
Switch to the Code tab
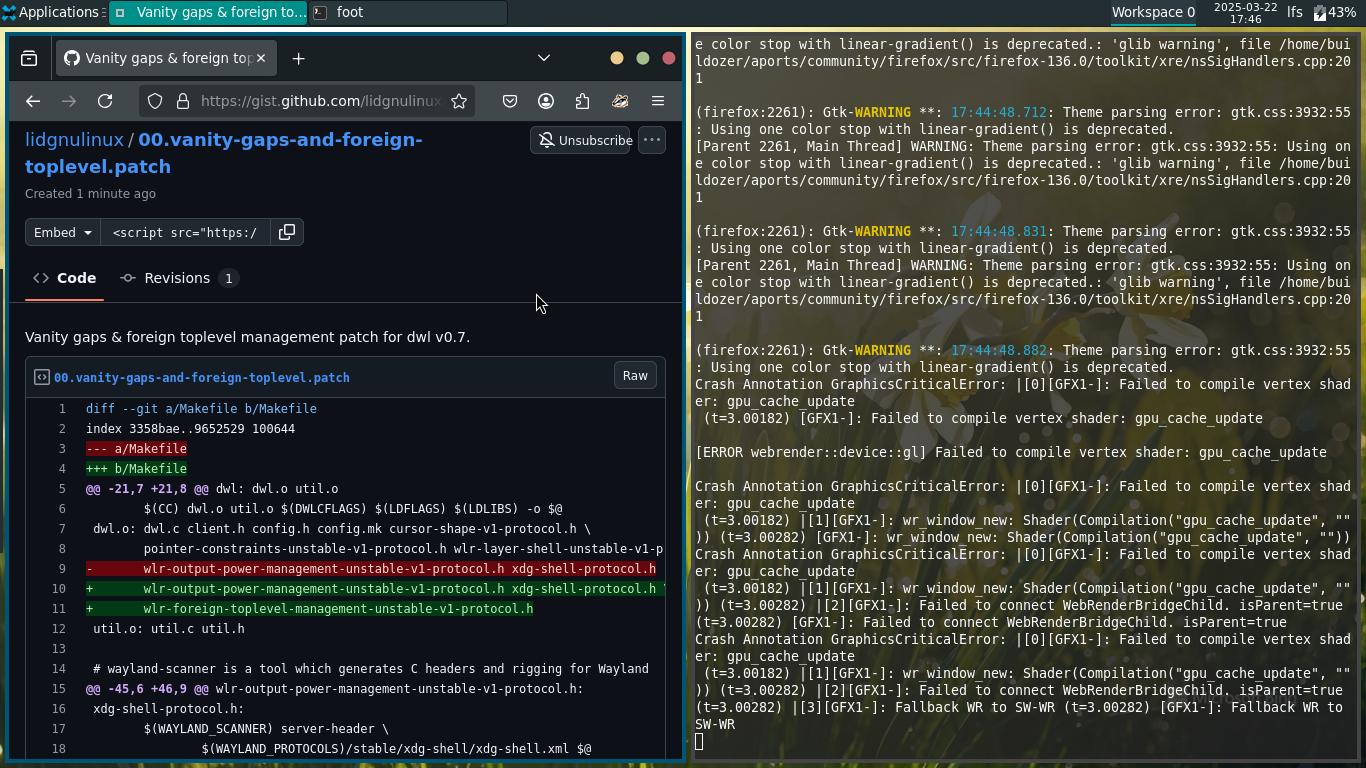point(65,278)
